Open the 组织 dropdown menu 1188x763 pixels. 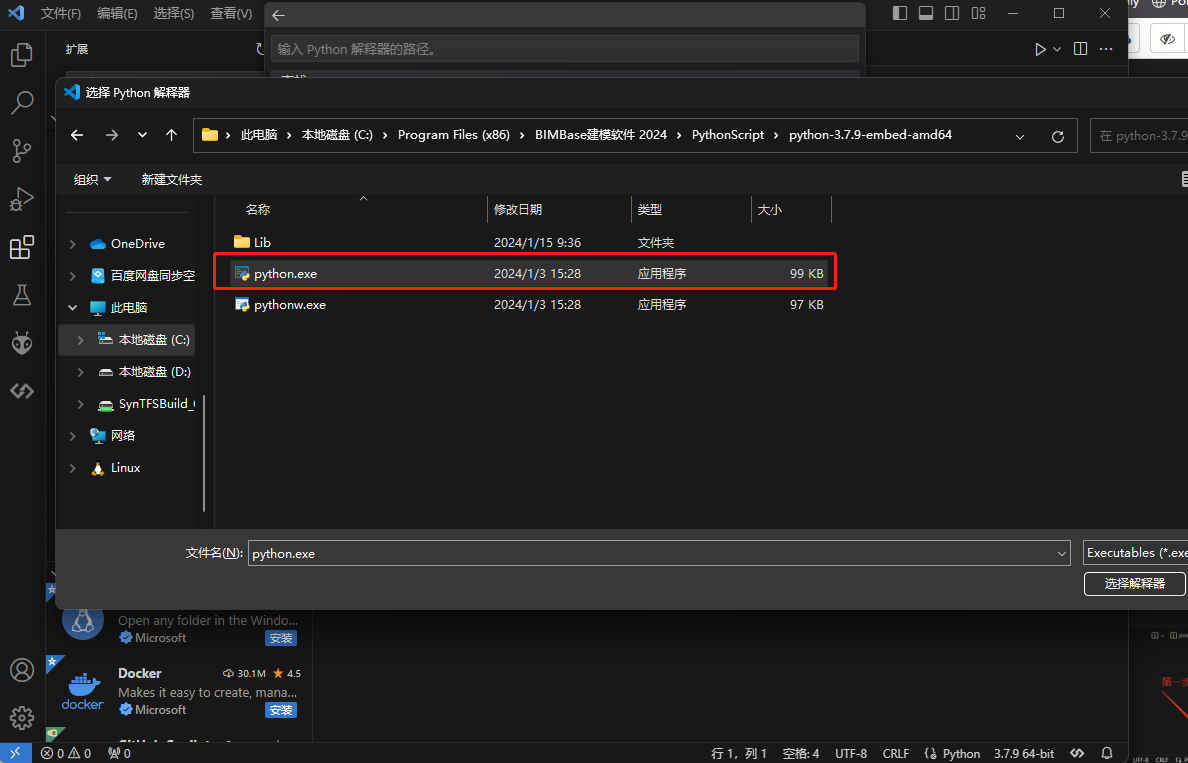[92, 180]
